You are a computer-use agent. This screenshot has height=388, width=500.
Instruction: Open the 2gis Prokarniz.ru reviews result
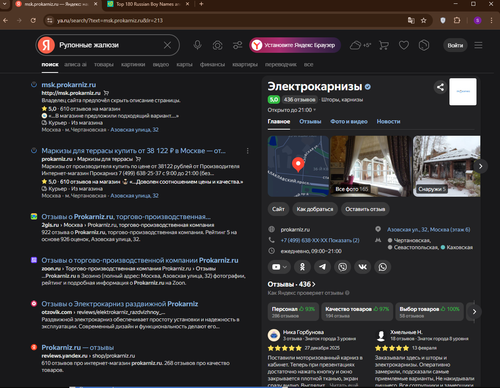pos(126,217)
